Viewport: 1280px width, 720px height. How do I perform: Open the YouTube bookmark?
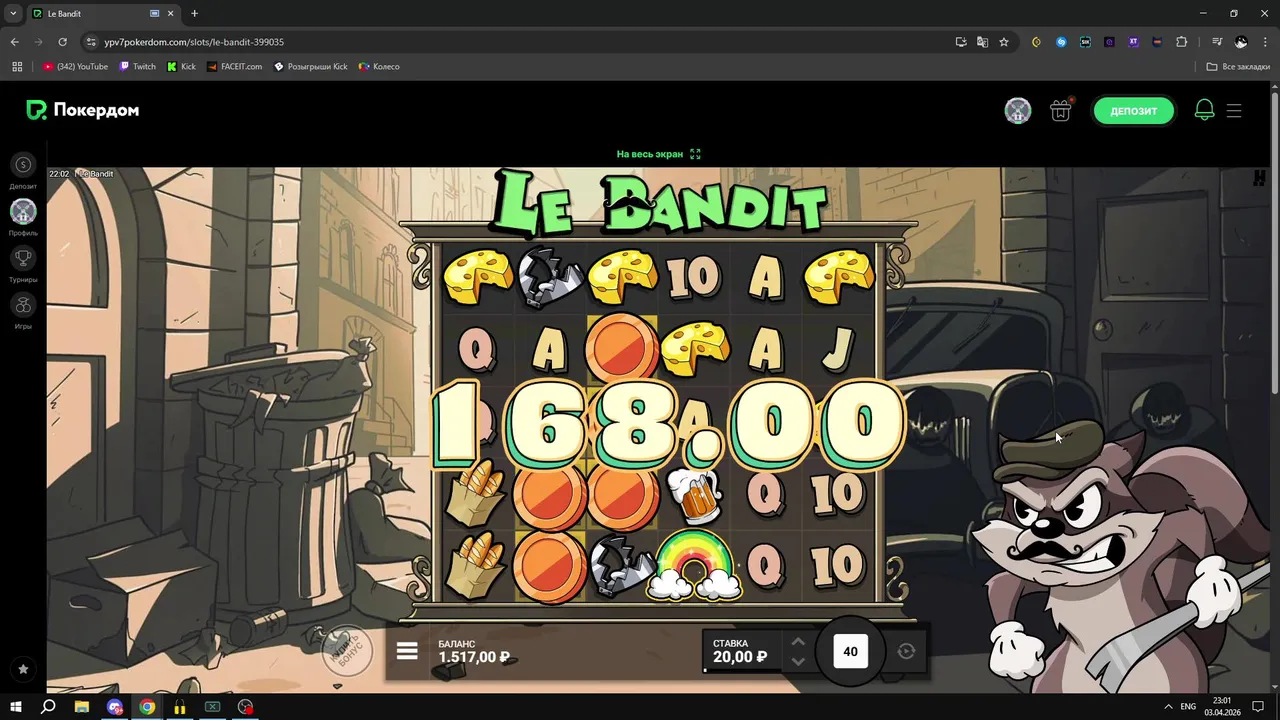point(75,67)
